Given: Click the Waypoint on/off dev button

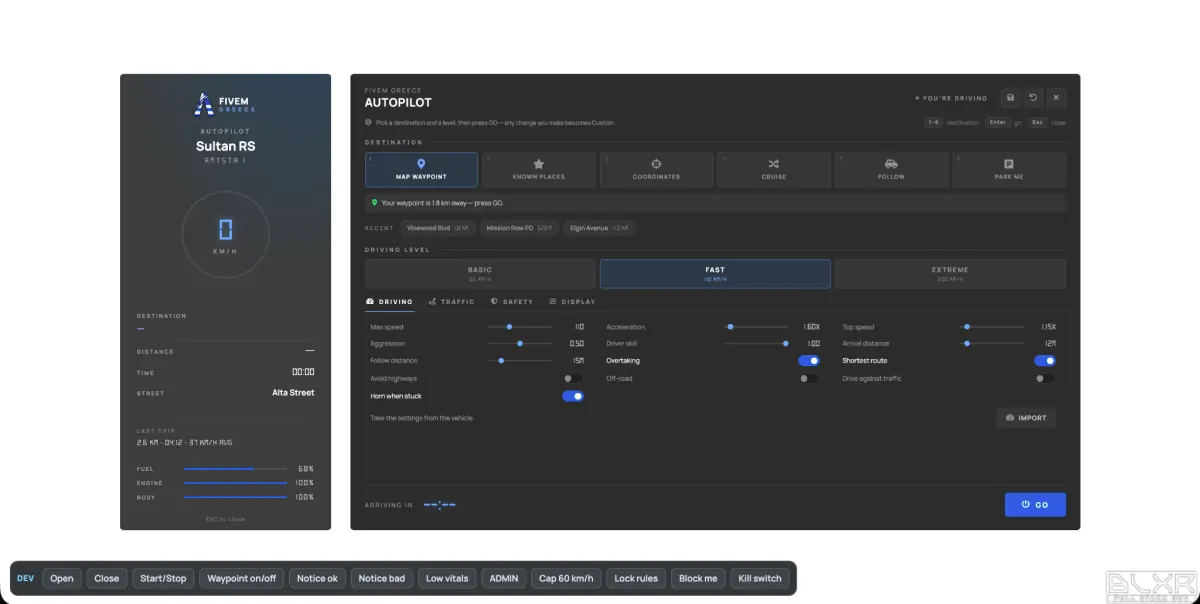Looking at the screenshot, I should click(241, 578).
